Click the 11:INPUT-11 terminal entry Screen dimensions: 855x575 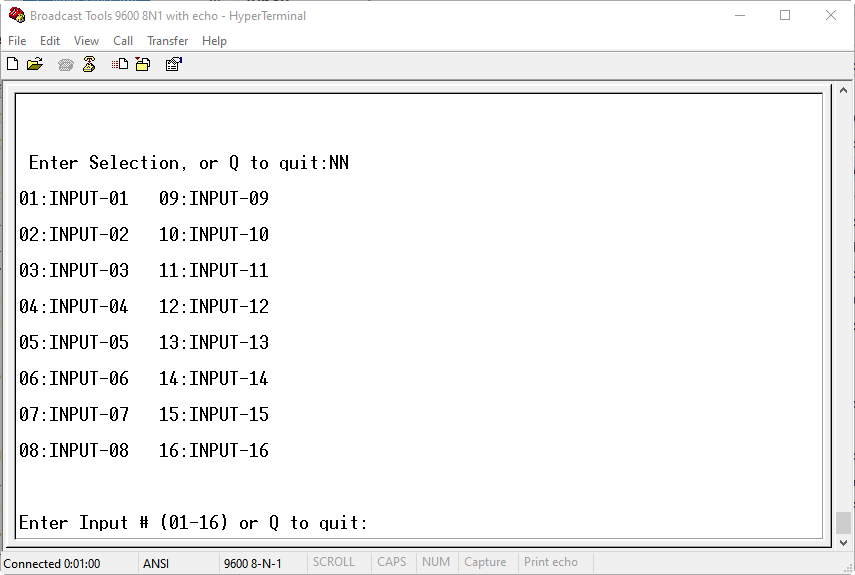click(x=214, y=270)
